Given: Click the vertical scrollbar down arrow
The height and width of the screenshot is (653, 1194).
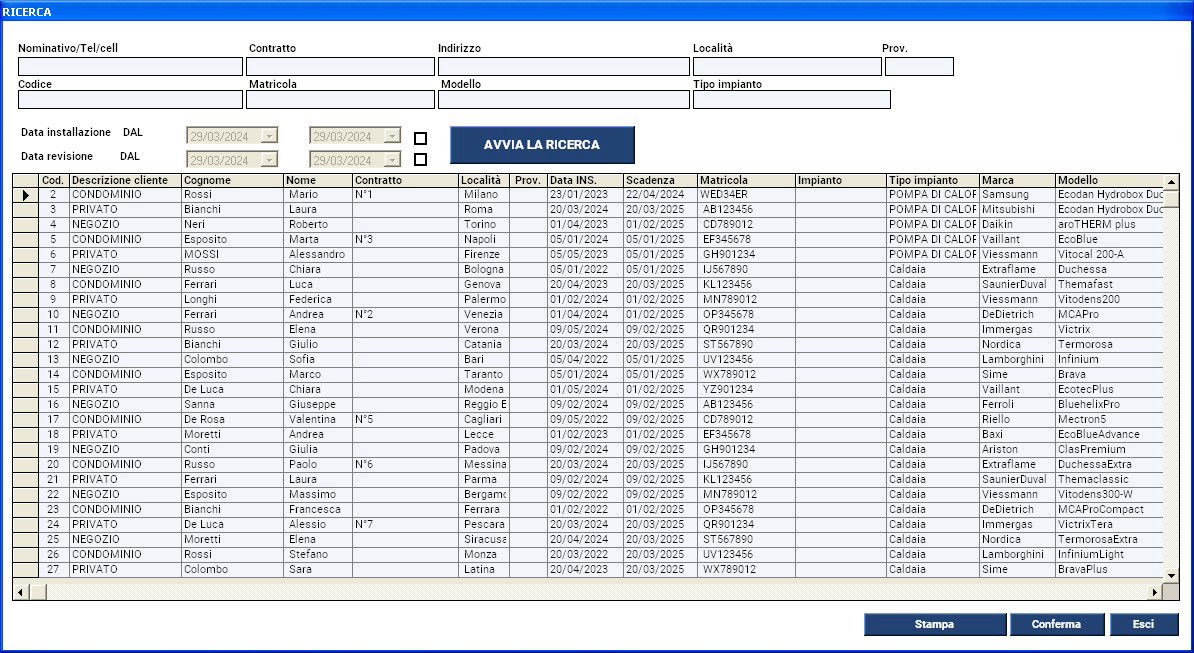Looking at the screenshot, I should [1172, 576].
